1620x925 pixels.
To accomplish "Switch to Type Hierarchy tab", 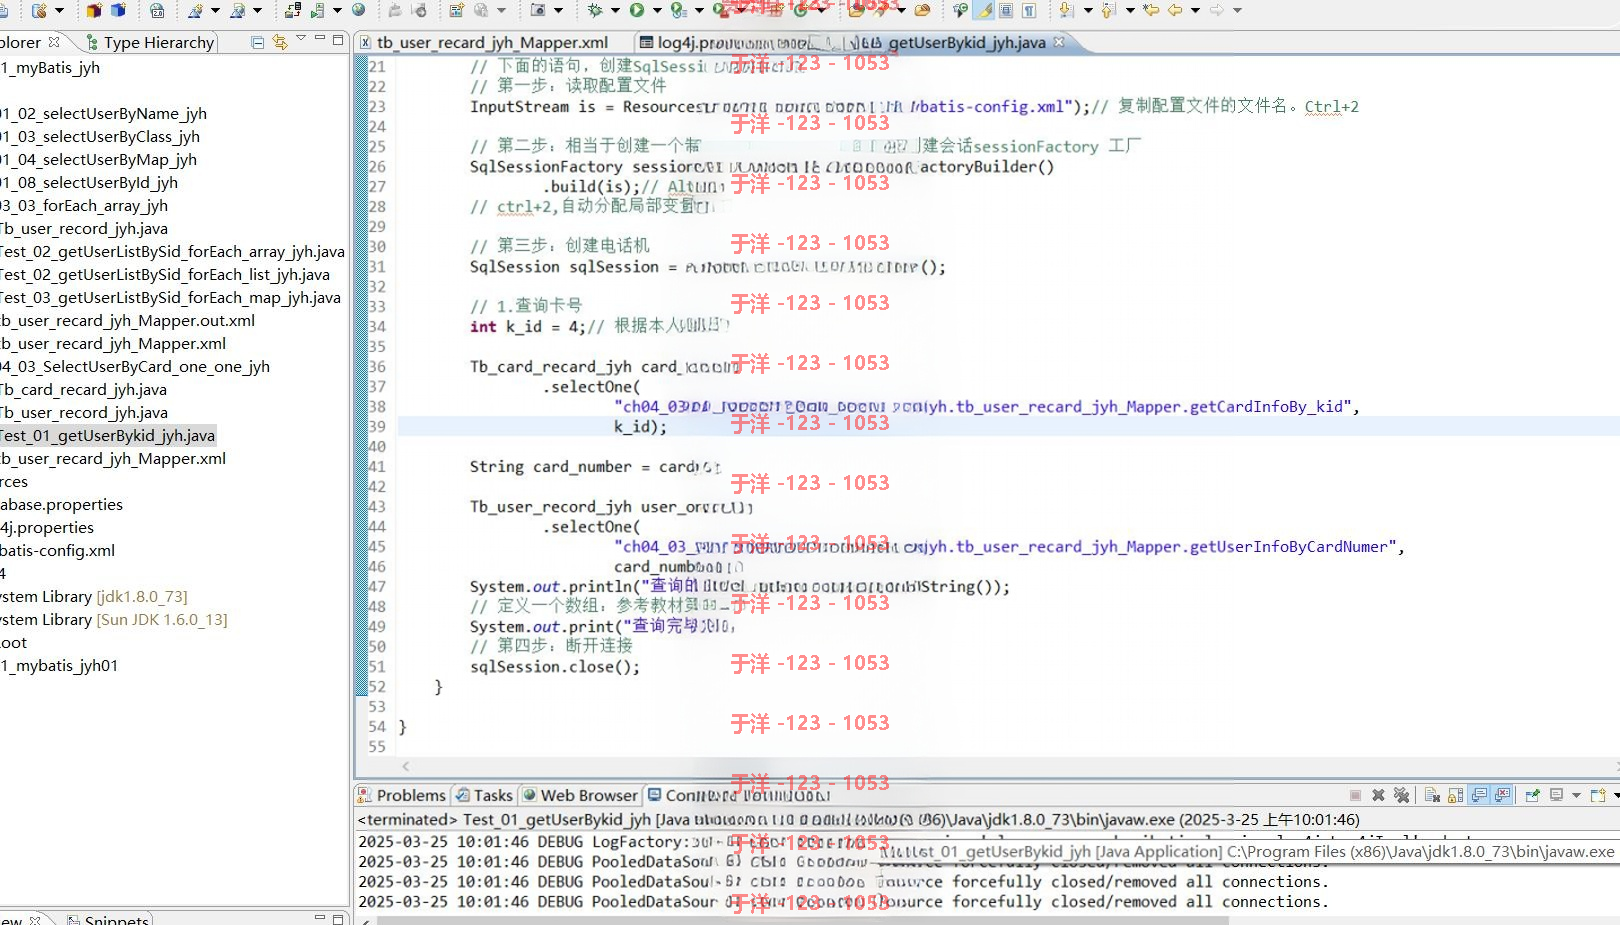I will (150, 42).
